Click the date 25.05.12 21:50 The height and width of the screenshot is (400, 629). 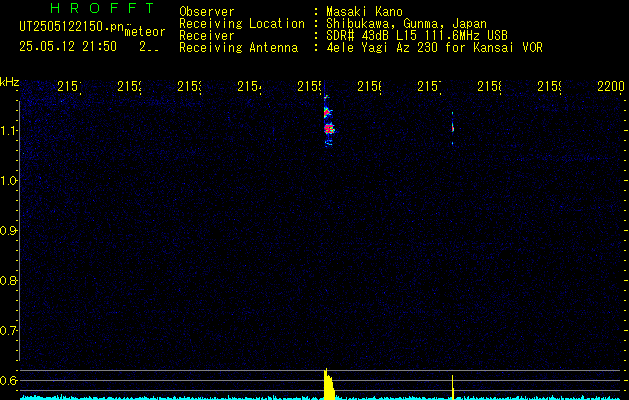[x=68, y=47]
